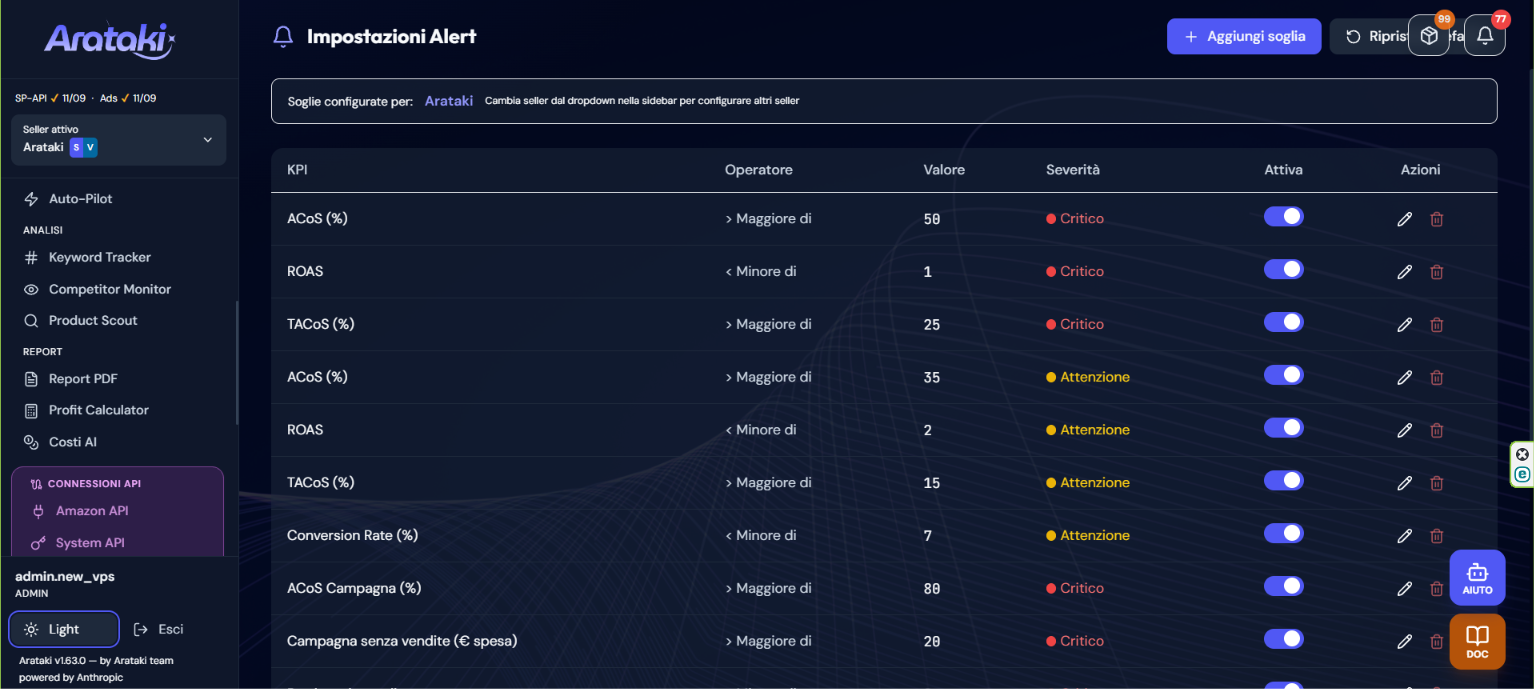
Task: Open the AIUTO assistant button
Action: pyautogui.click(x=1477, y=578)
